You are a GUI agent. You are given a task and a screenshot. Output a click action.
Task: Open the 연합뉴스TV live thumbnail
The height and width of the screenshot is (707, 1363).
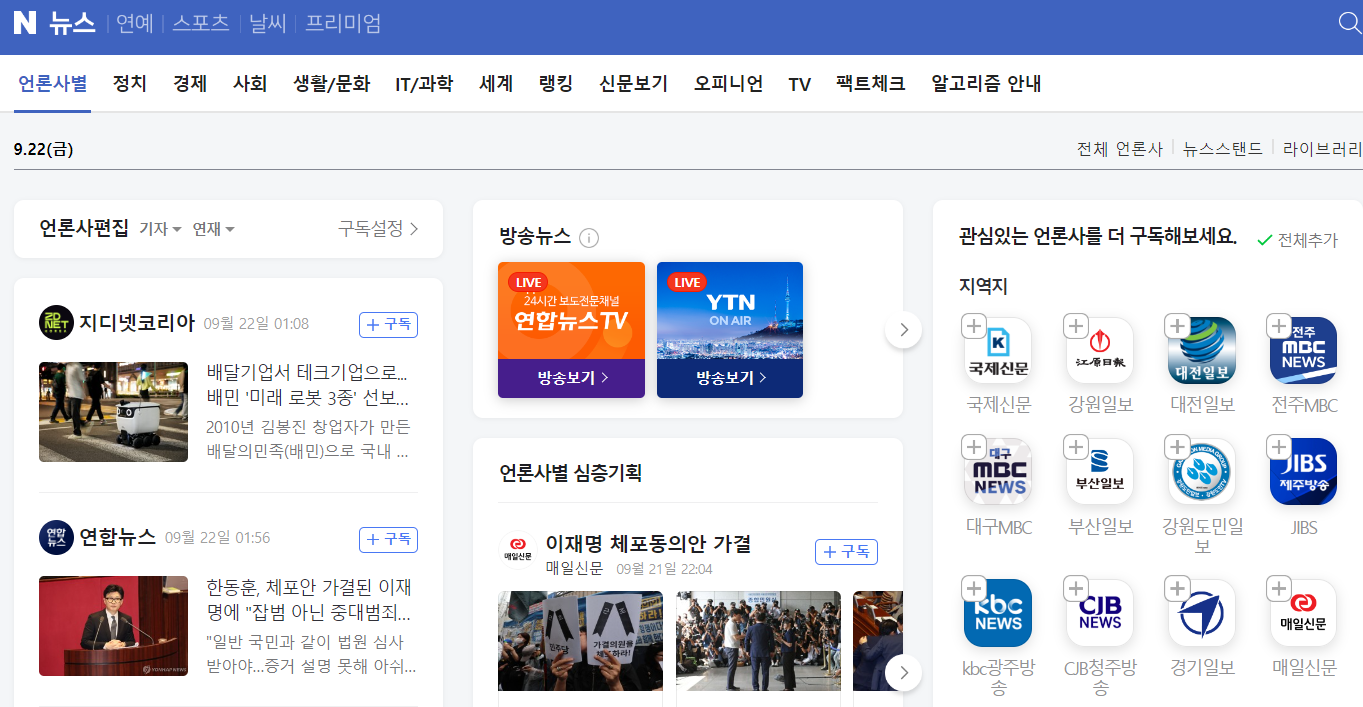click(x=572, y=311)
